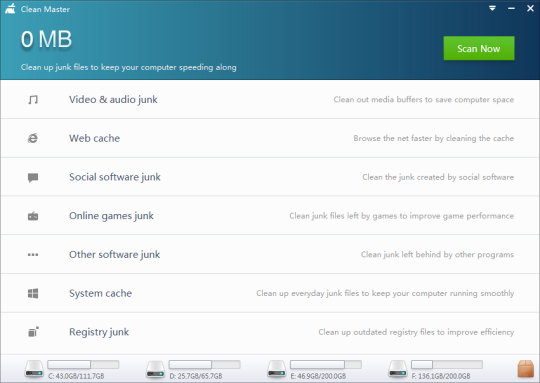This screenshot has height=383, width=540.
Task: Click the D: drive icon
Action: coord(155,369)
